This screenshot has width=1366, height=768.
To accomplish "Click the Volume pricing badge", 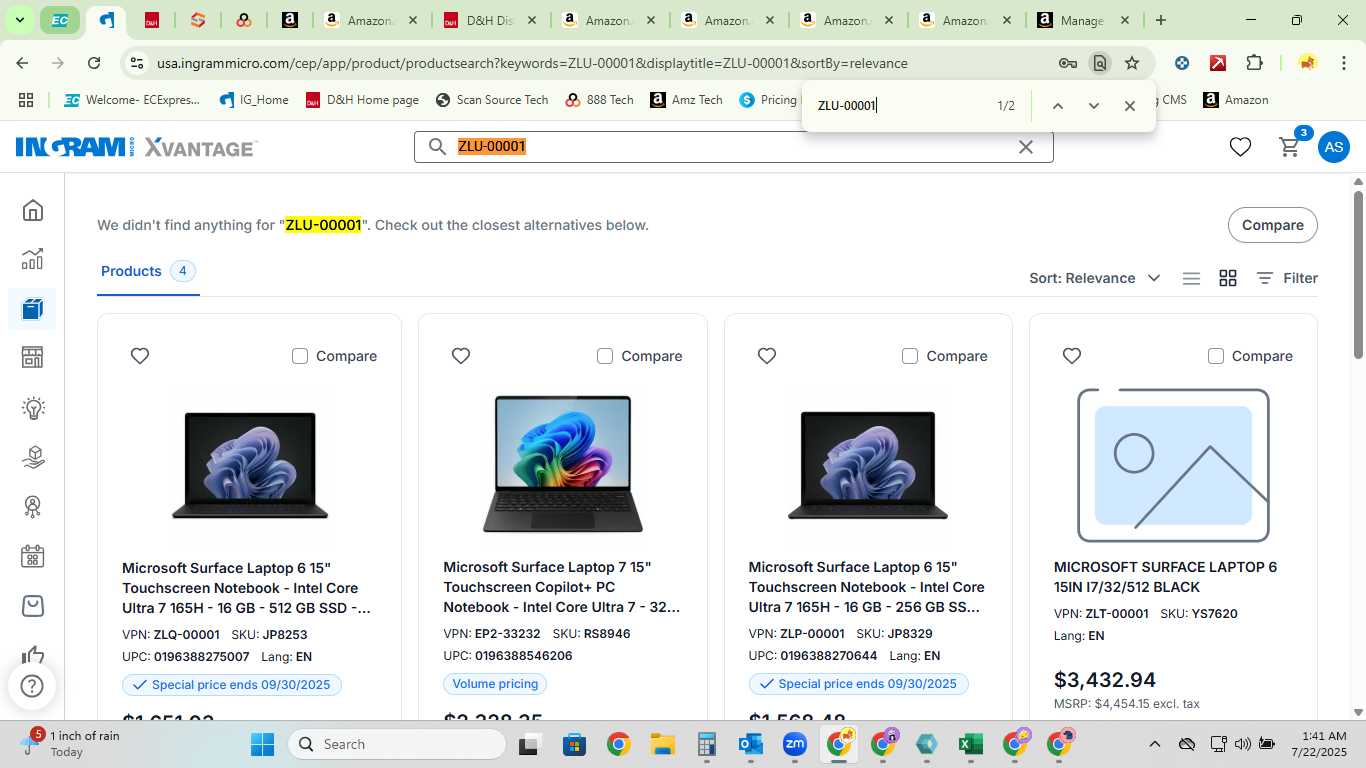I will point(495,684).
